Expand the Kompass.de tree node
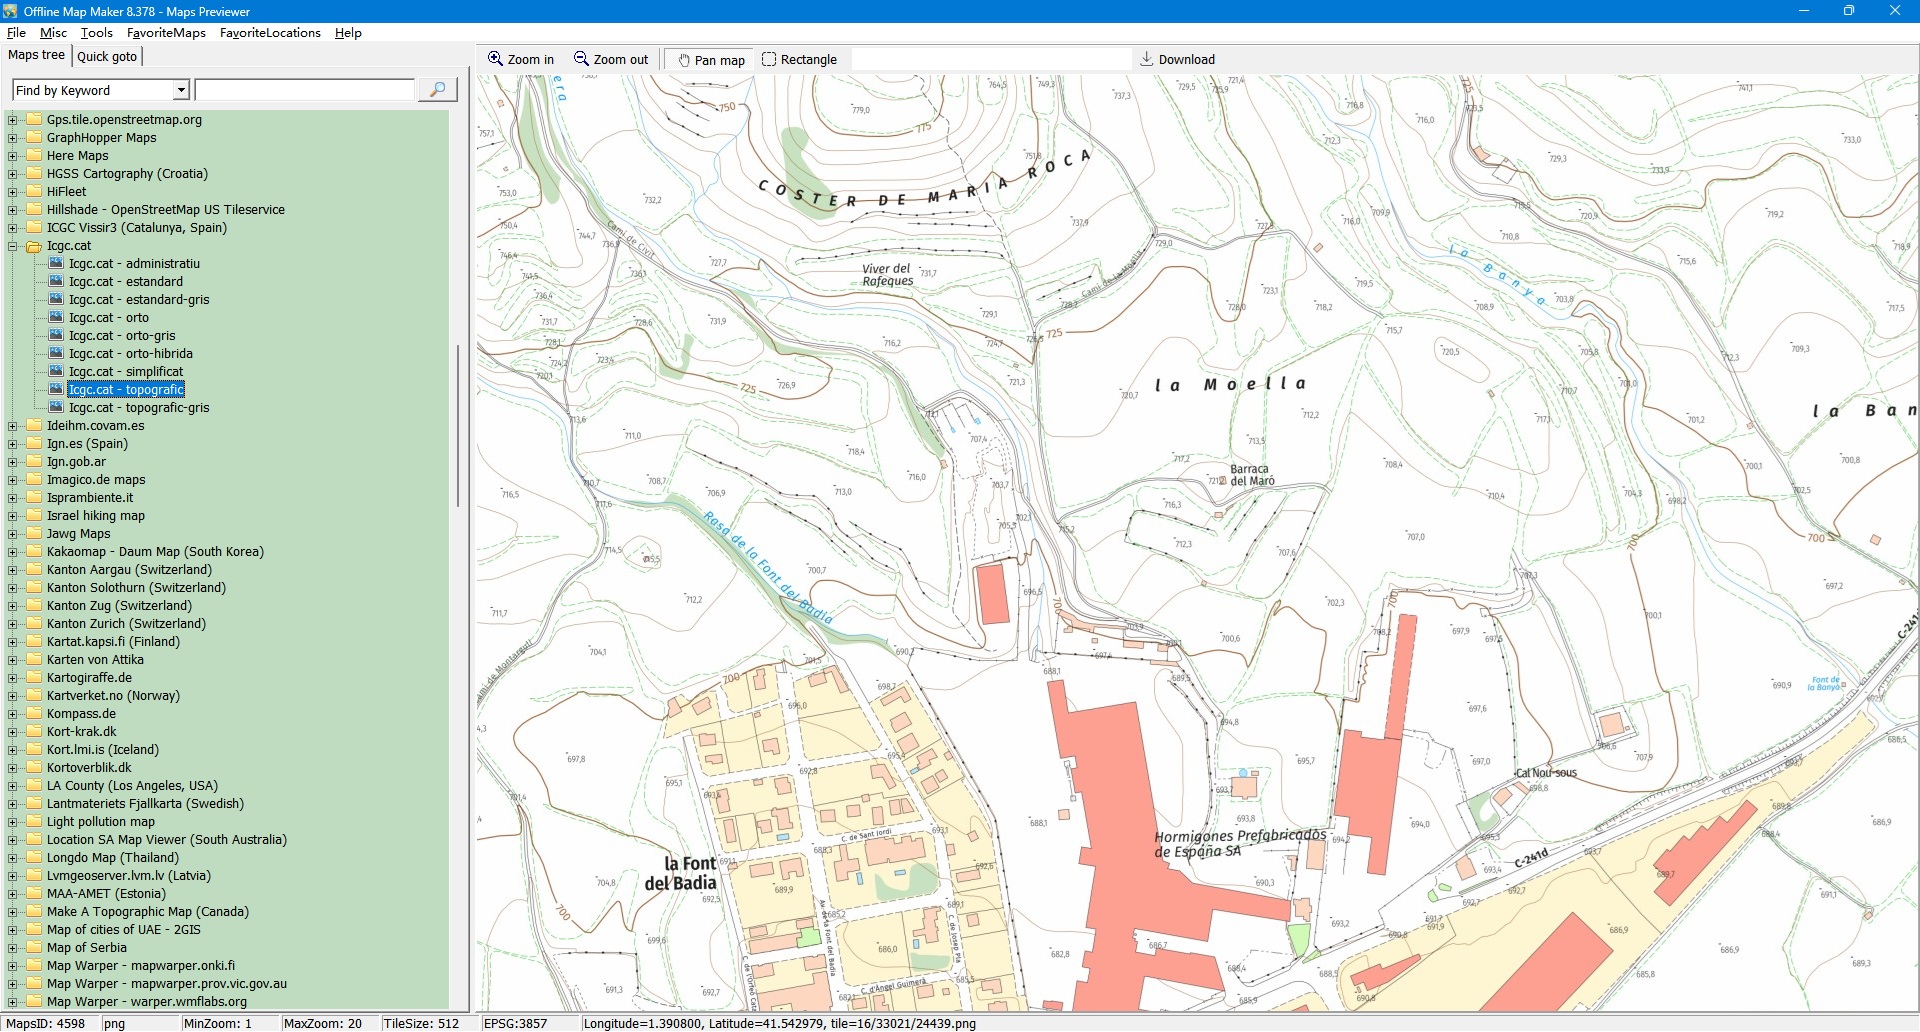The width and height of the screenshot is (1920, 1032). (13, 714)
